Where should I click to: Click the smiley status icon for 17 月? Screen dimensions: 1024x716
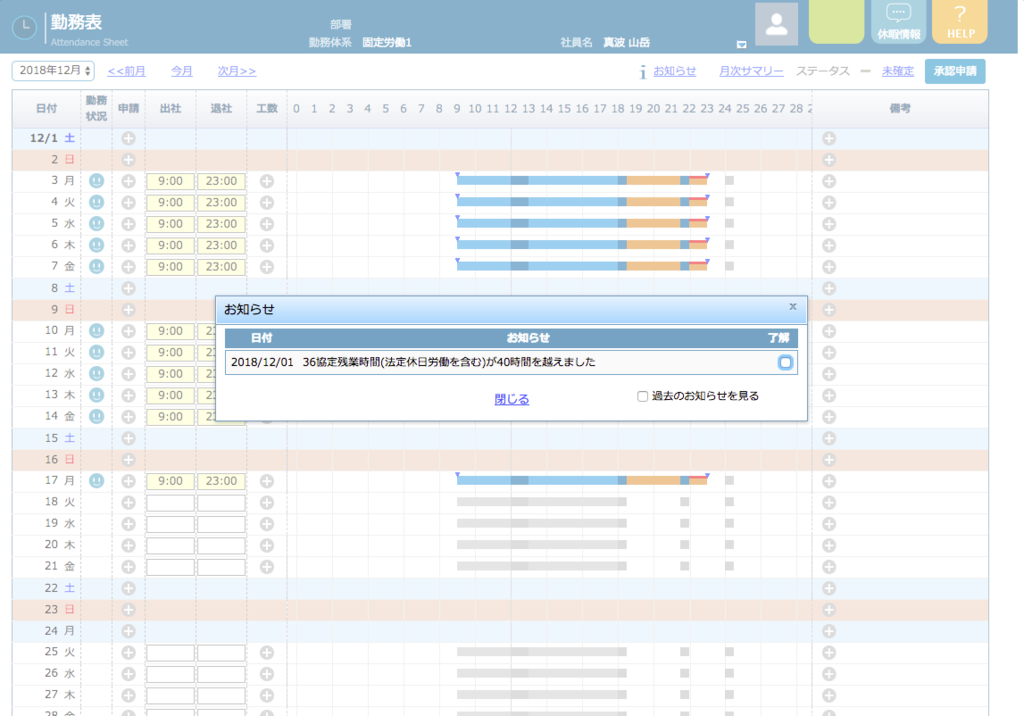pyautogui.click(x=97, y=481)
